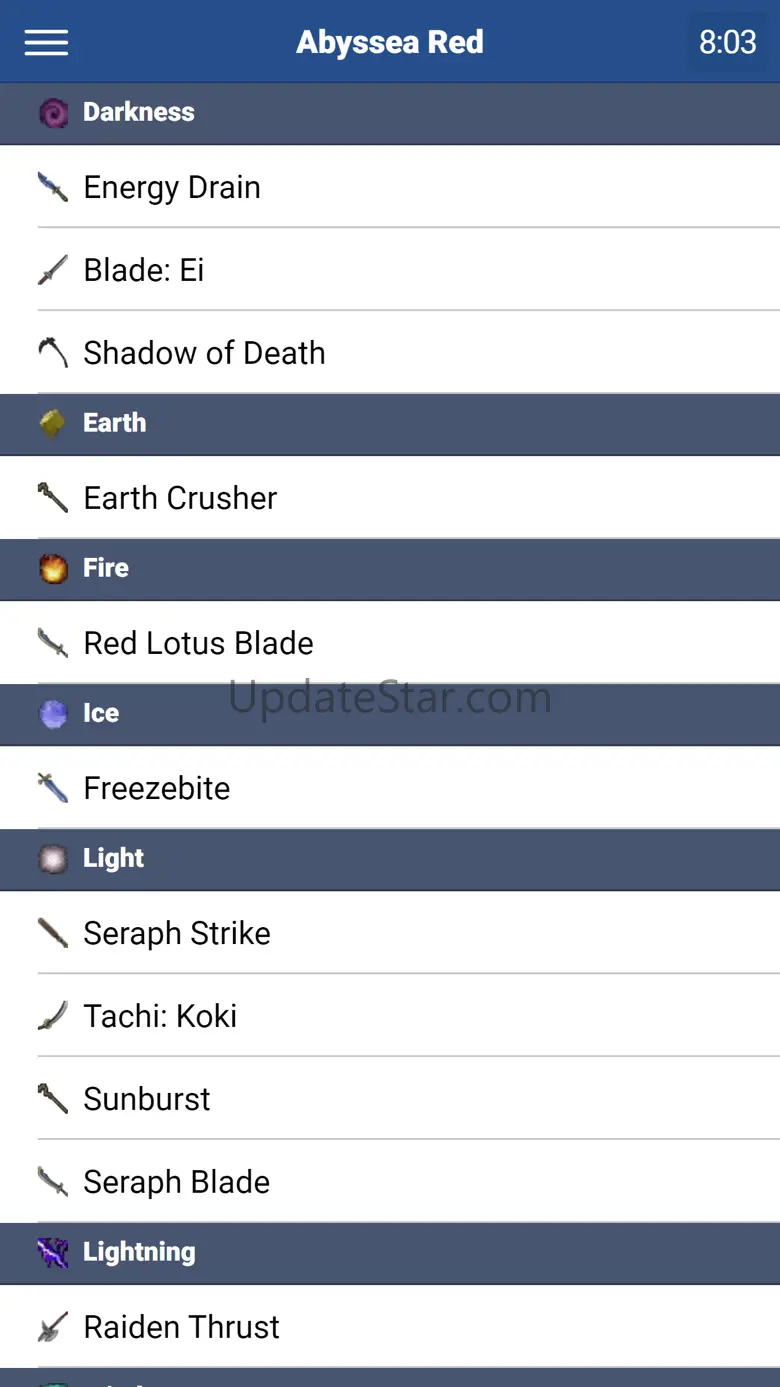Open the hamburger navigation menu
Screen dimensions: 780x1387
46,42
